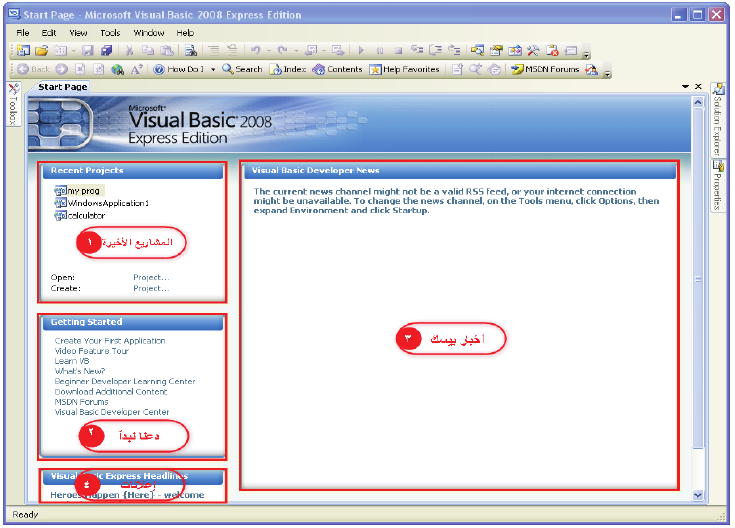
Task: Click the Save floppy disk icon
Action: pyautogui.click(x=88, y=50)
